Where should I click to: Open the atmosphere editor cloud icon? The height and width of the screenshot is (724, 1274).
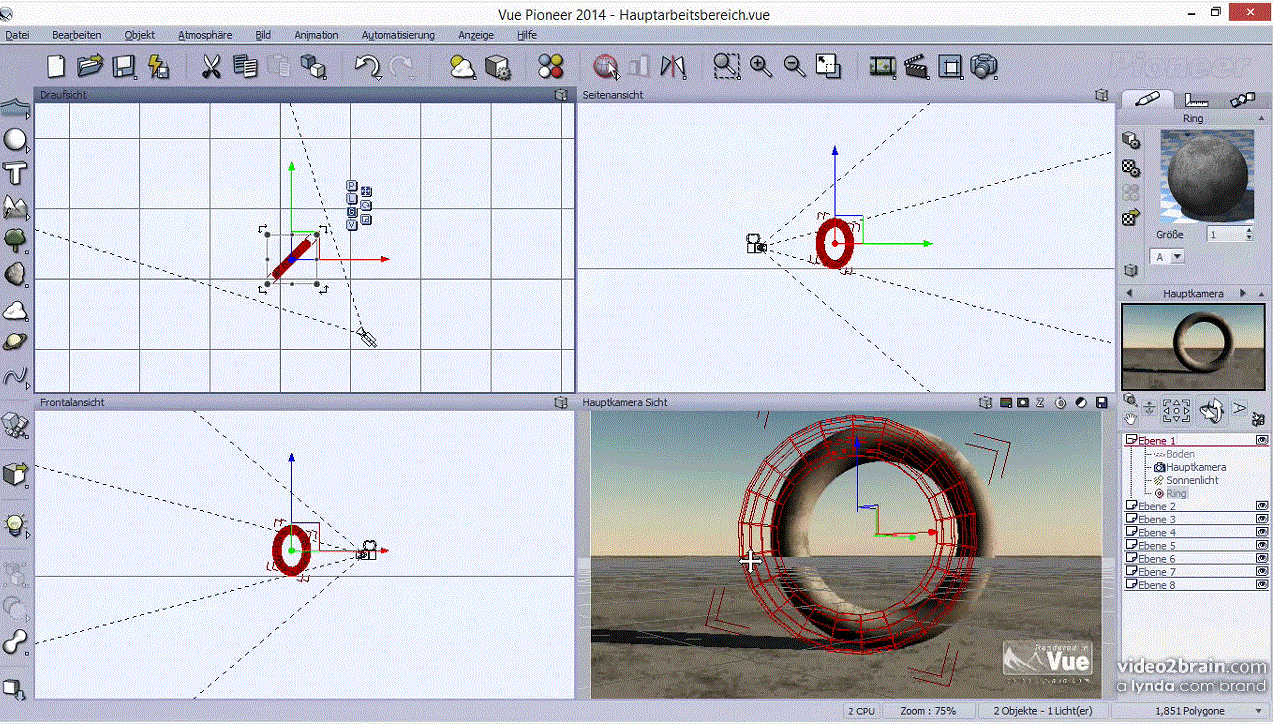point(462,66)
